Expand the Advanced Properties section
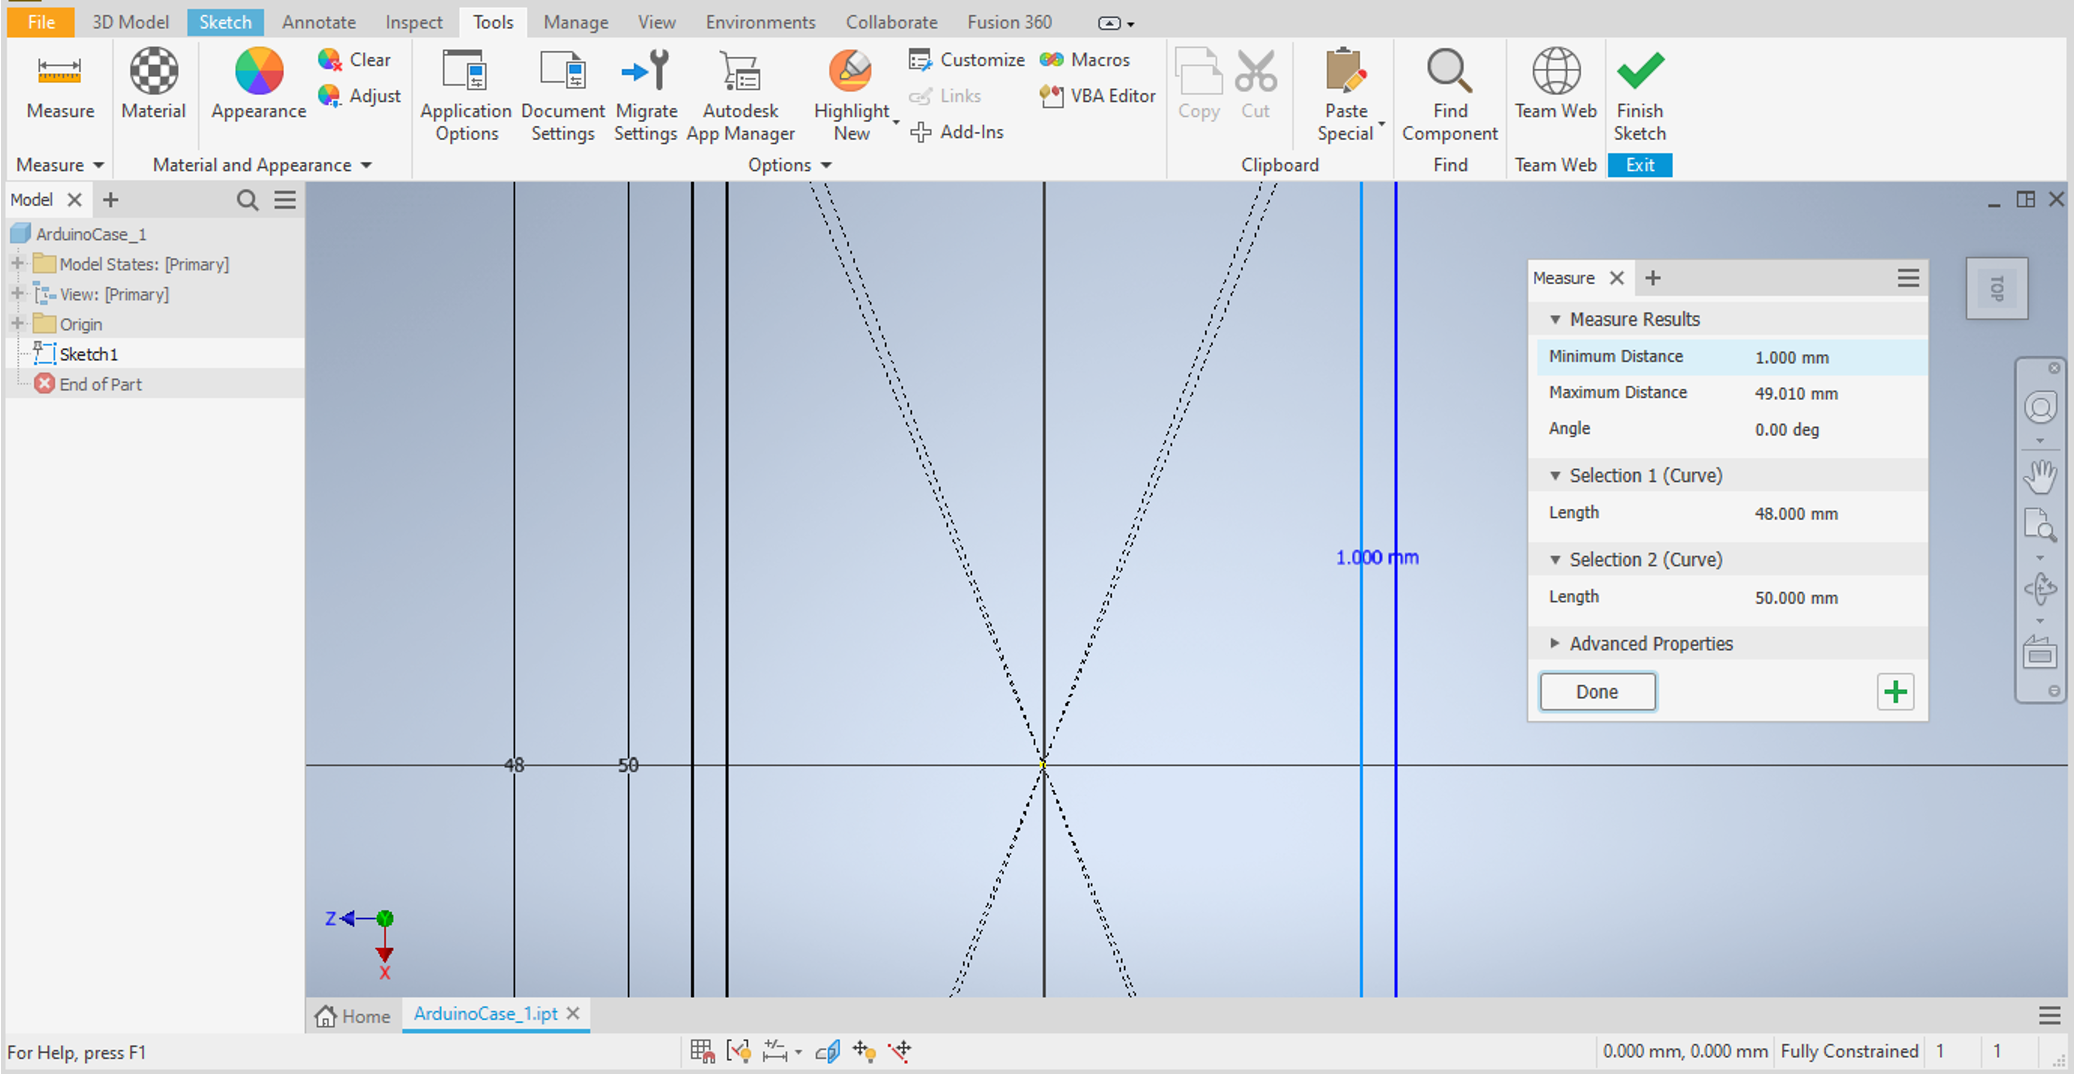Screen dimensions: 2074x1074 click(x=1555, y=644)
